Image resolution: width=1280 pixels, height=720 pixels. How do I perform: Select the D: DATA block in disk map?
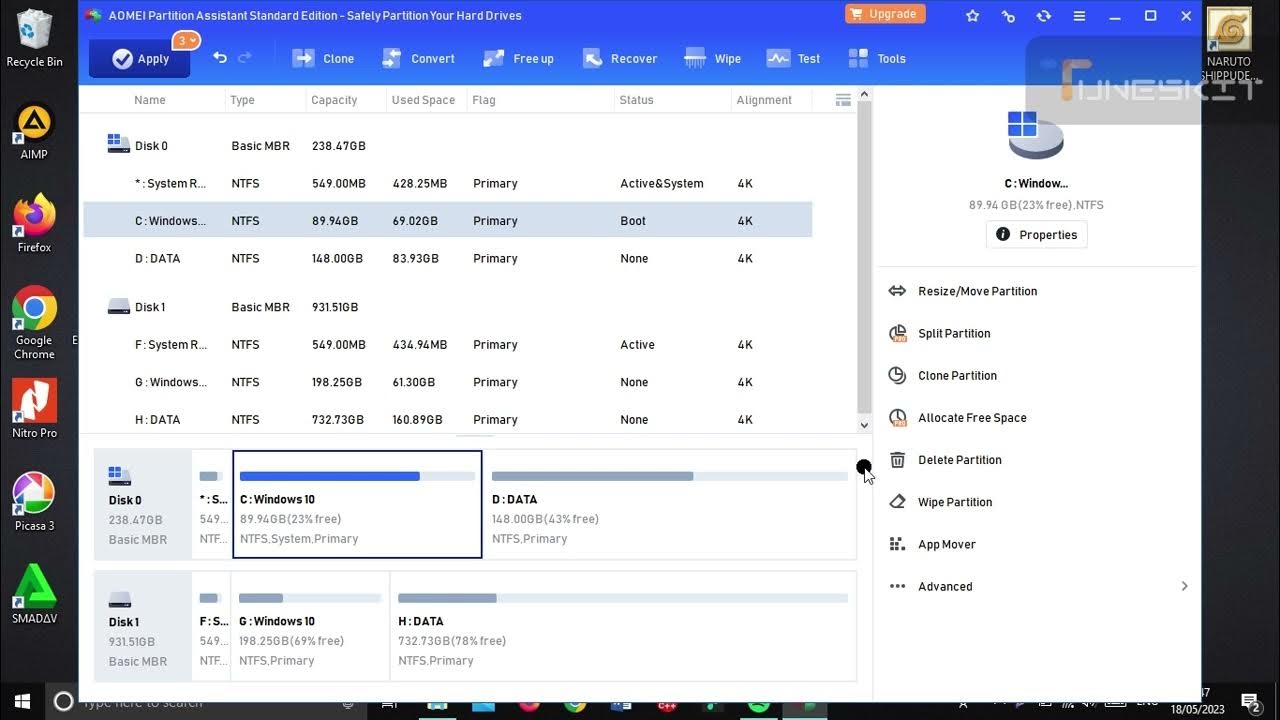coord(670,504)
